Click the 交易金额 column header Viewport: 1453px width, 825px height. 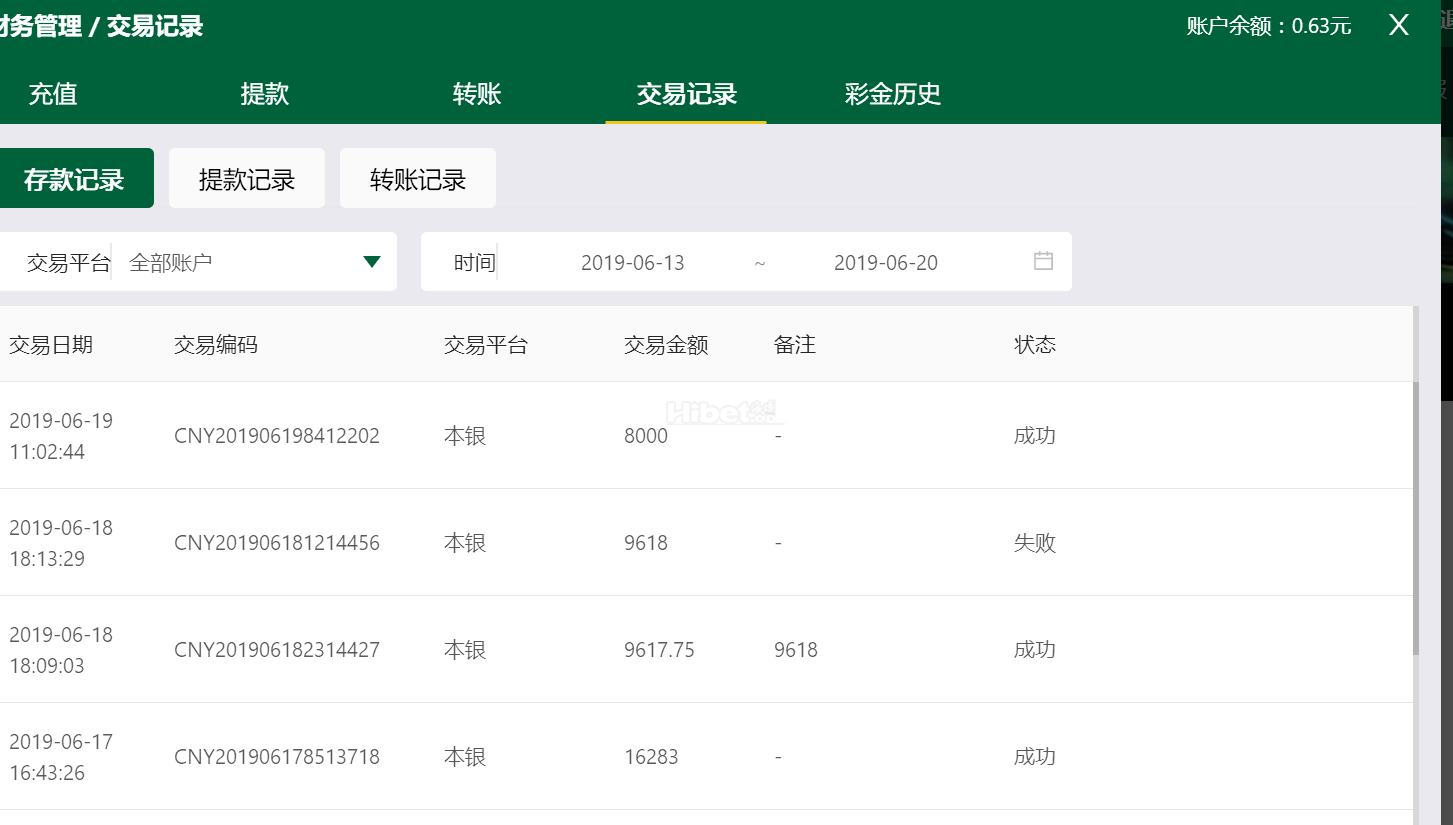pyautogui.click(x=666, y=345)
